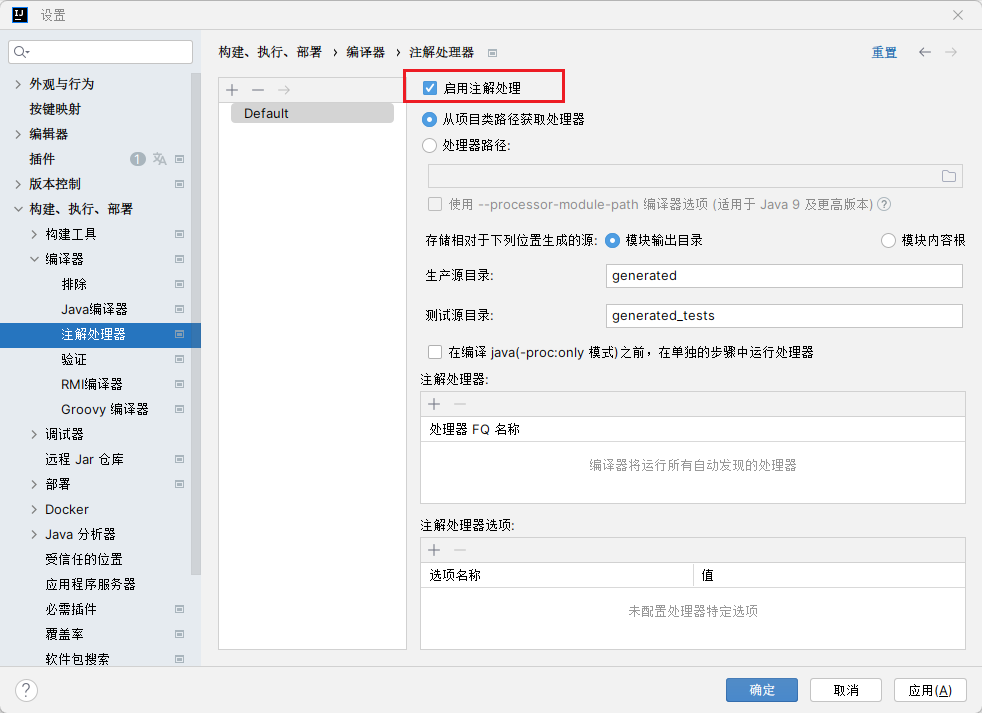Click the folder browse icon in processor path field

pos(948,177)
